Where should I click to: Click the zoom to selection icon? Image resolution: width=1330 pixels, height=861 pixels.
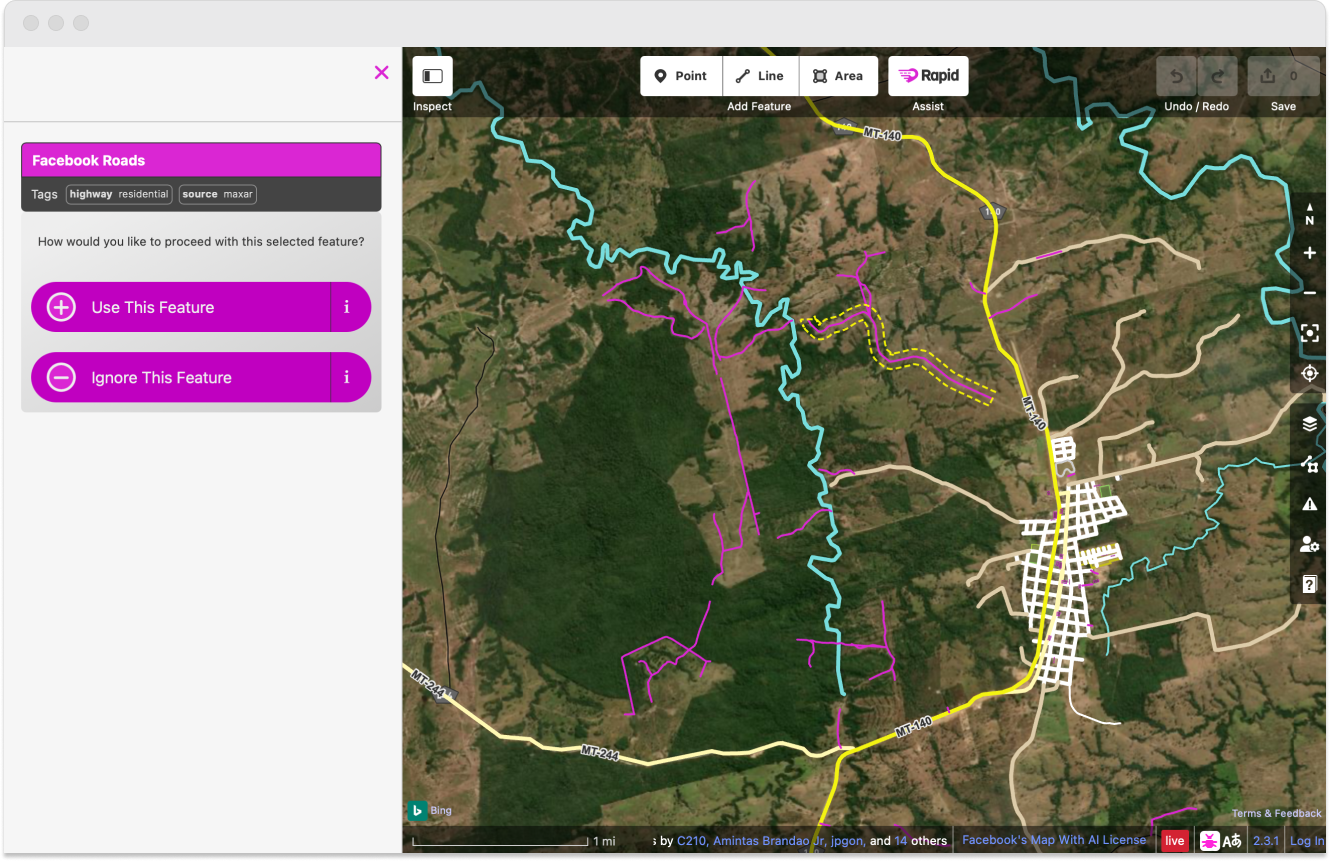coord(1310,333)
